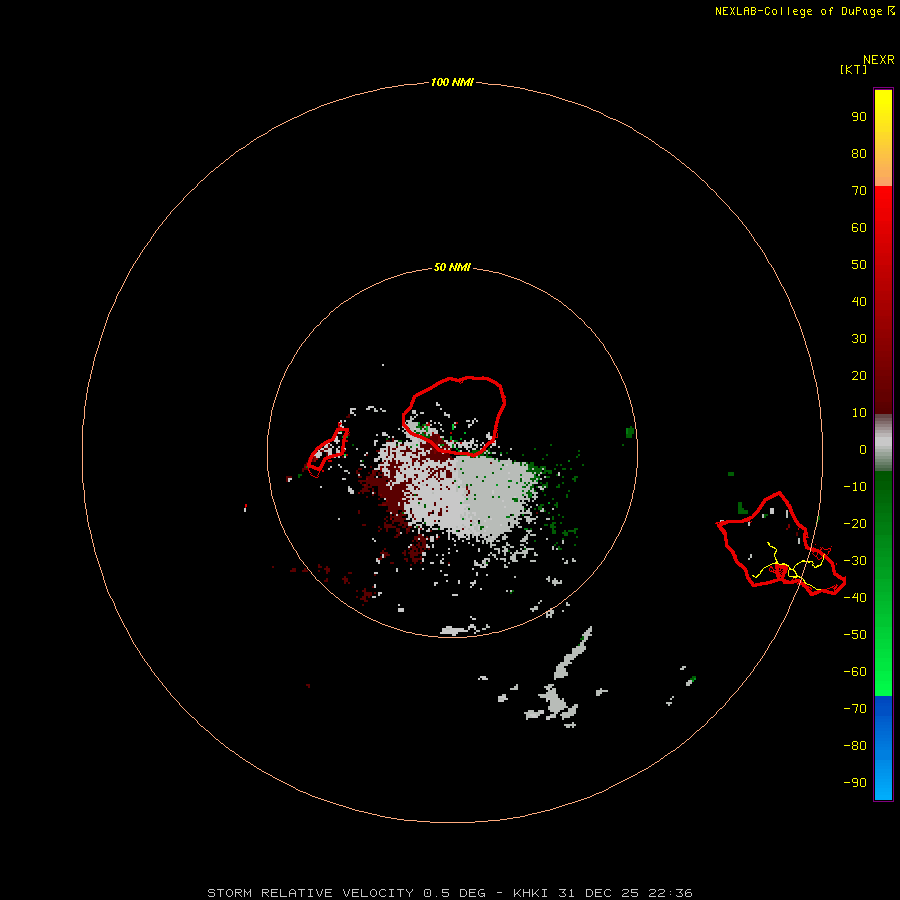Click the -10 value on velocity scale

855,487
